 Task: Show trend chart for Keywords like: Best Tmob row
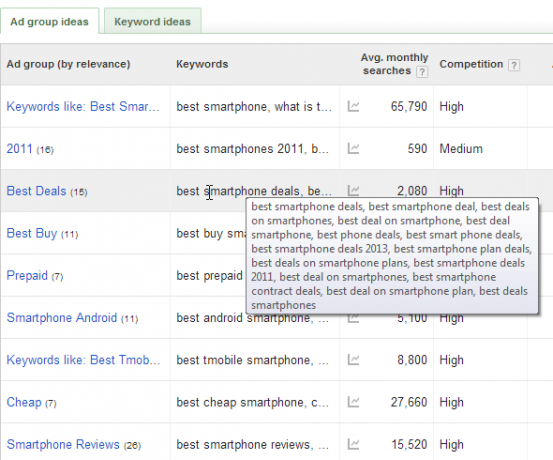click(353, 360)
